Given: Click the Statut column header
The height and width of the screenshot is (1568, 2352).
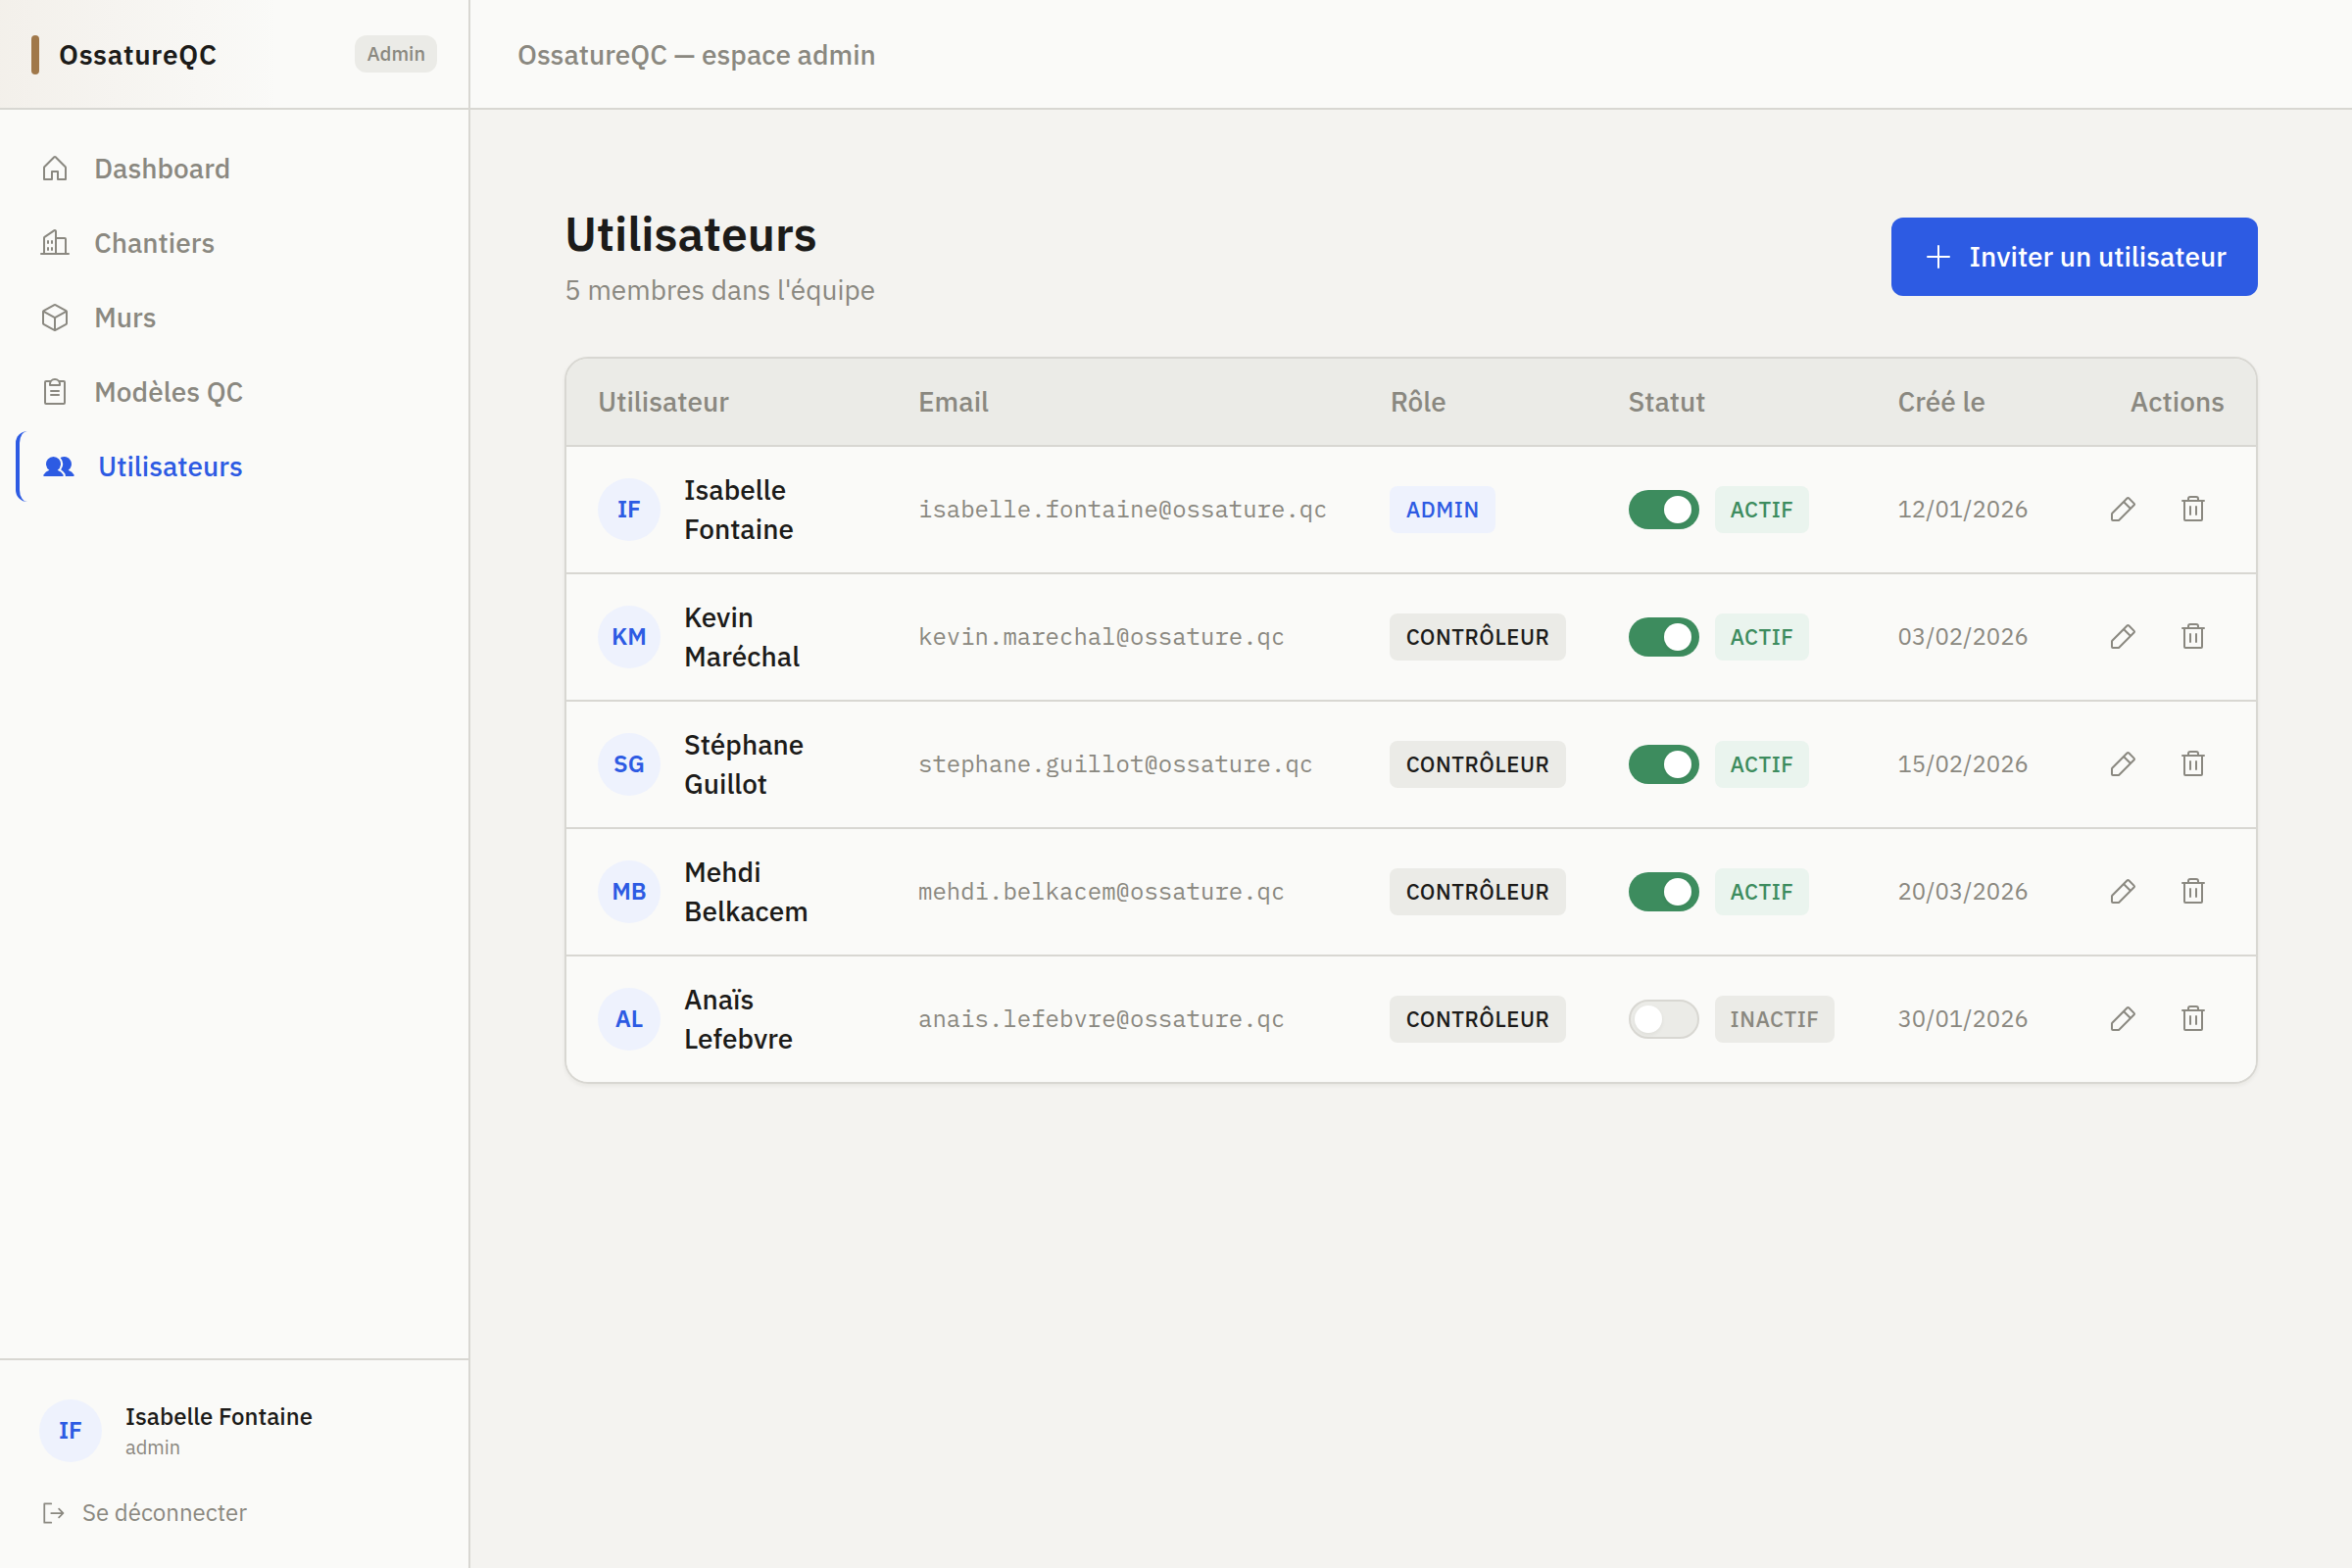Looking at the screenshot, I should pyautogui.click(x=1665, y=401).
